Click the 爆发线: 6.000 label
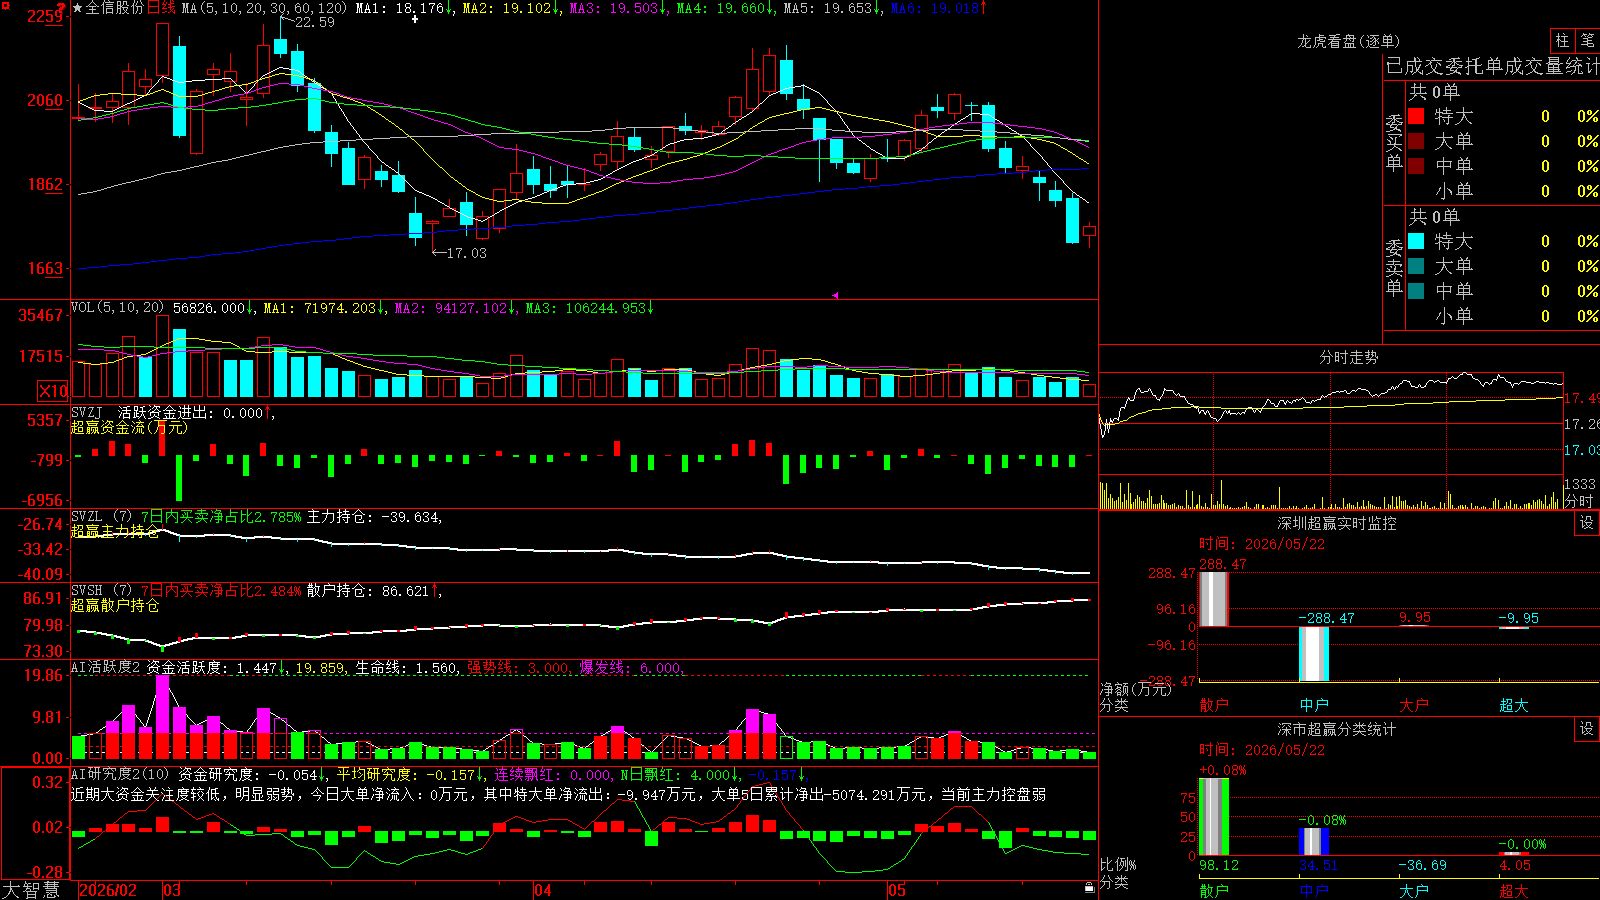The image size is (1600, 900). click(631, 667)
